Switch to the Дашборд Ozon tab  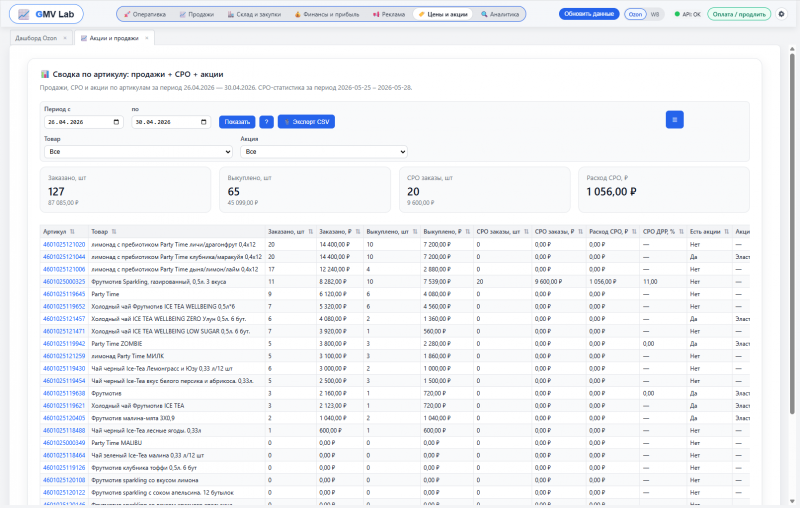tap(36, 38)
